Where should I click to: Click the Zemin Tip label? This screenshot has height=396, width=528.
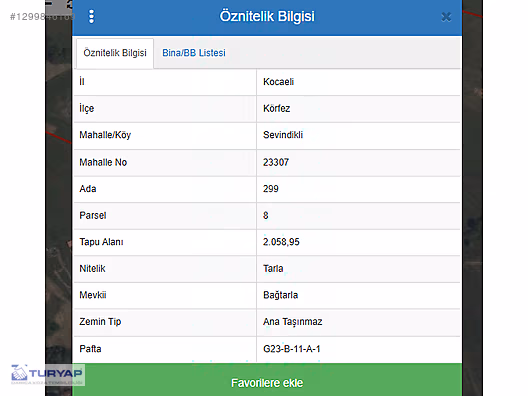pos(100,322)
